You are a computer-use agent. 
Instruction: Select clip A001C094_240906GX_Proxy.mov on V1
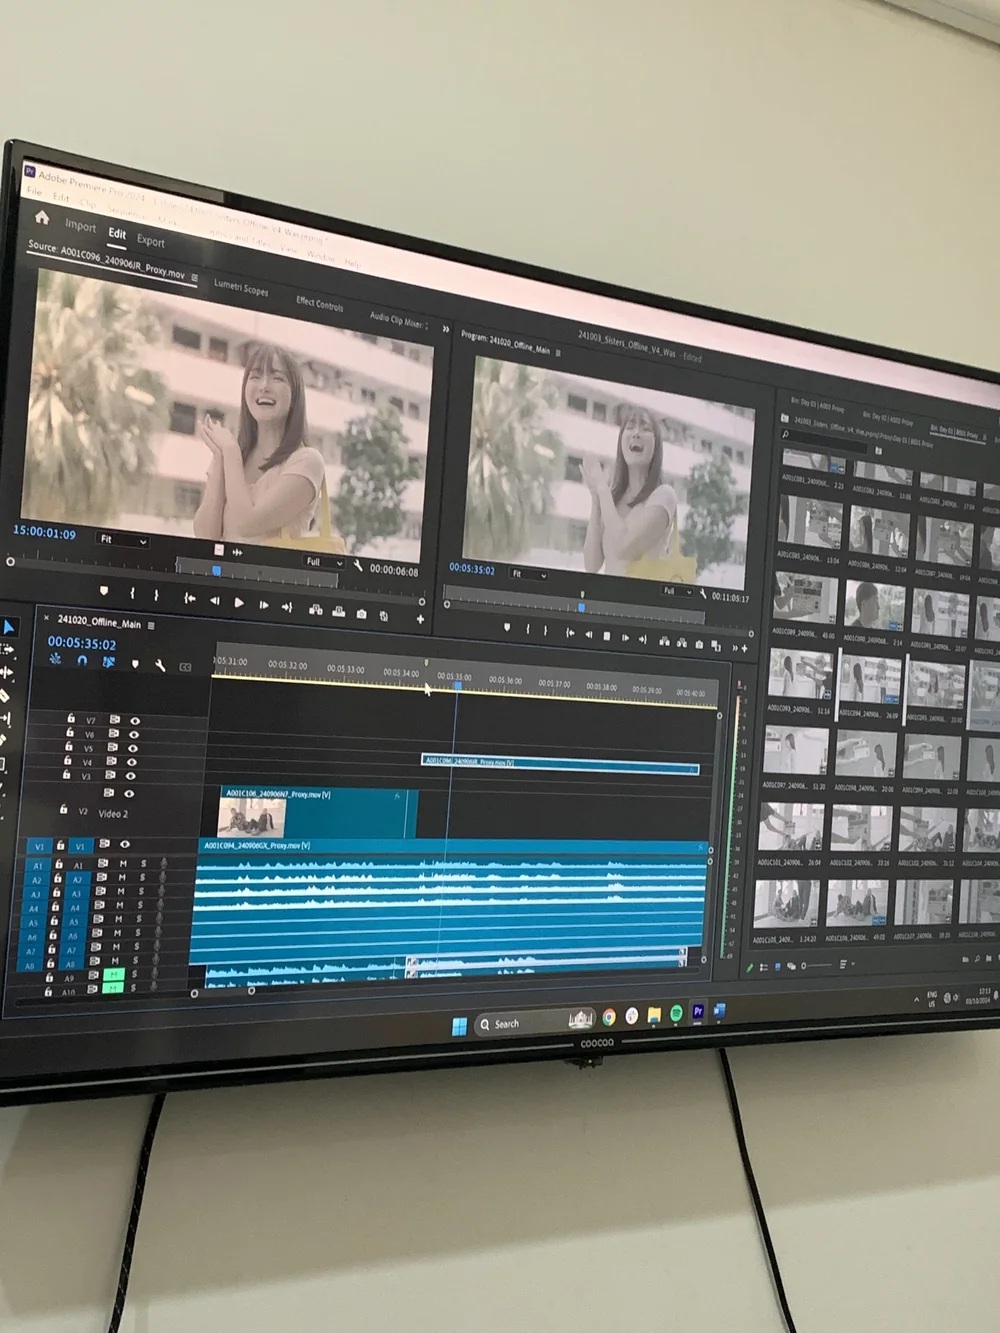tap(452, 847)
